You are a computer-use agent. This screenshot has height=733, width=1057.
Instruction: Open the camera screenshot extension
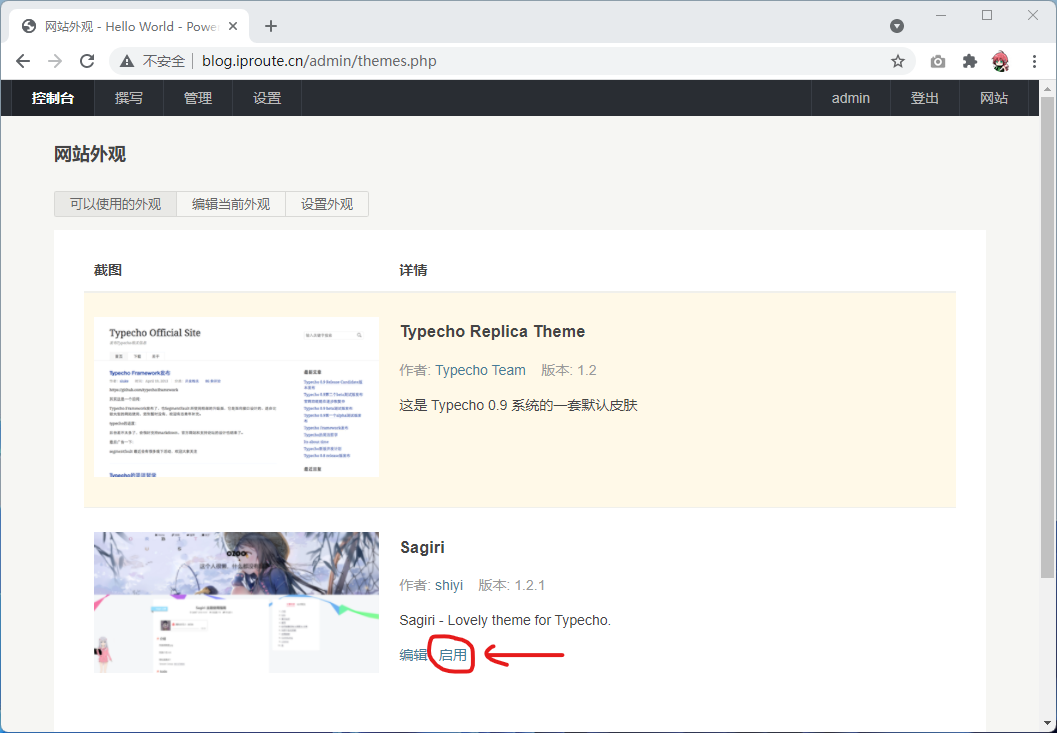click(938, 61)
